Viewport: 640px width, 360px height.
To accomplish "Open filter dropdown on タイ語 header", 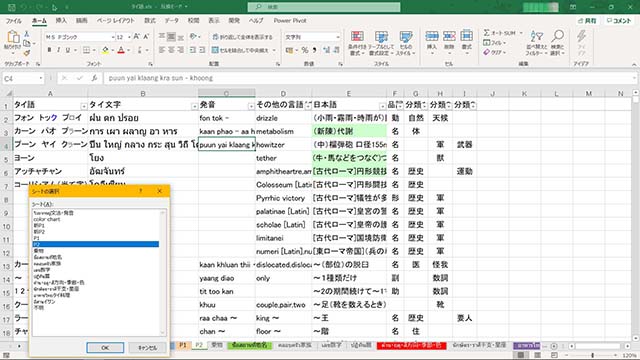I will [x=84, y=106].
